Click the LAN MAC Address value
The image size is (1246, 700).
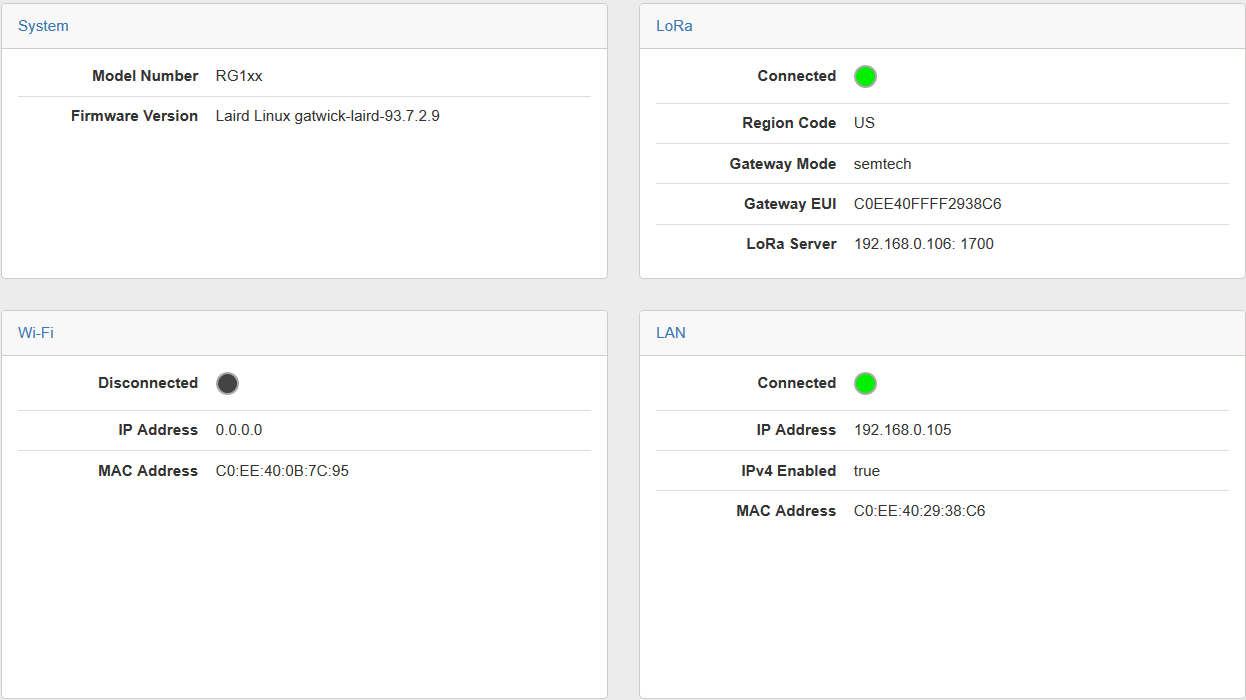[x=919, y=511]
